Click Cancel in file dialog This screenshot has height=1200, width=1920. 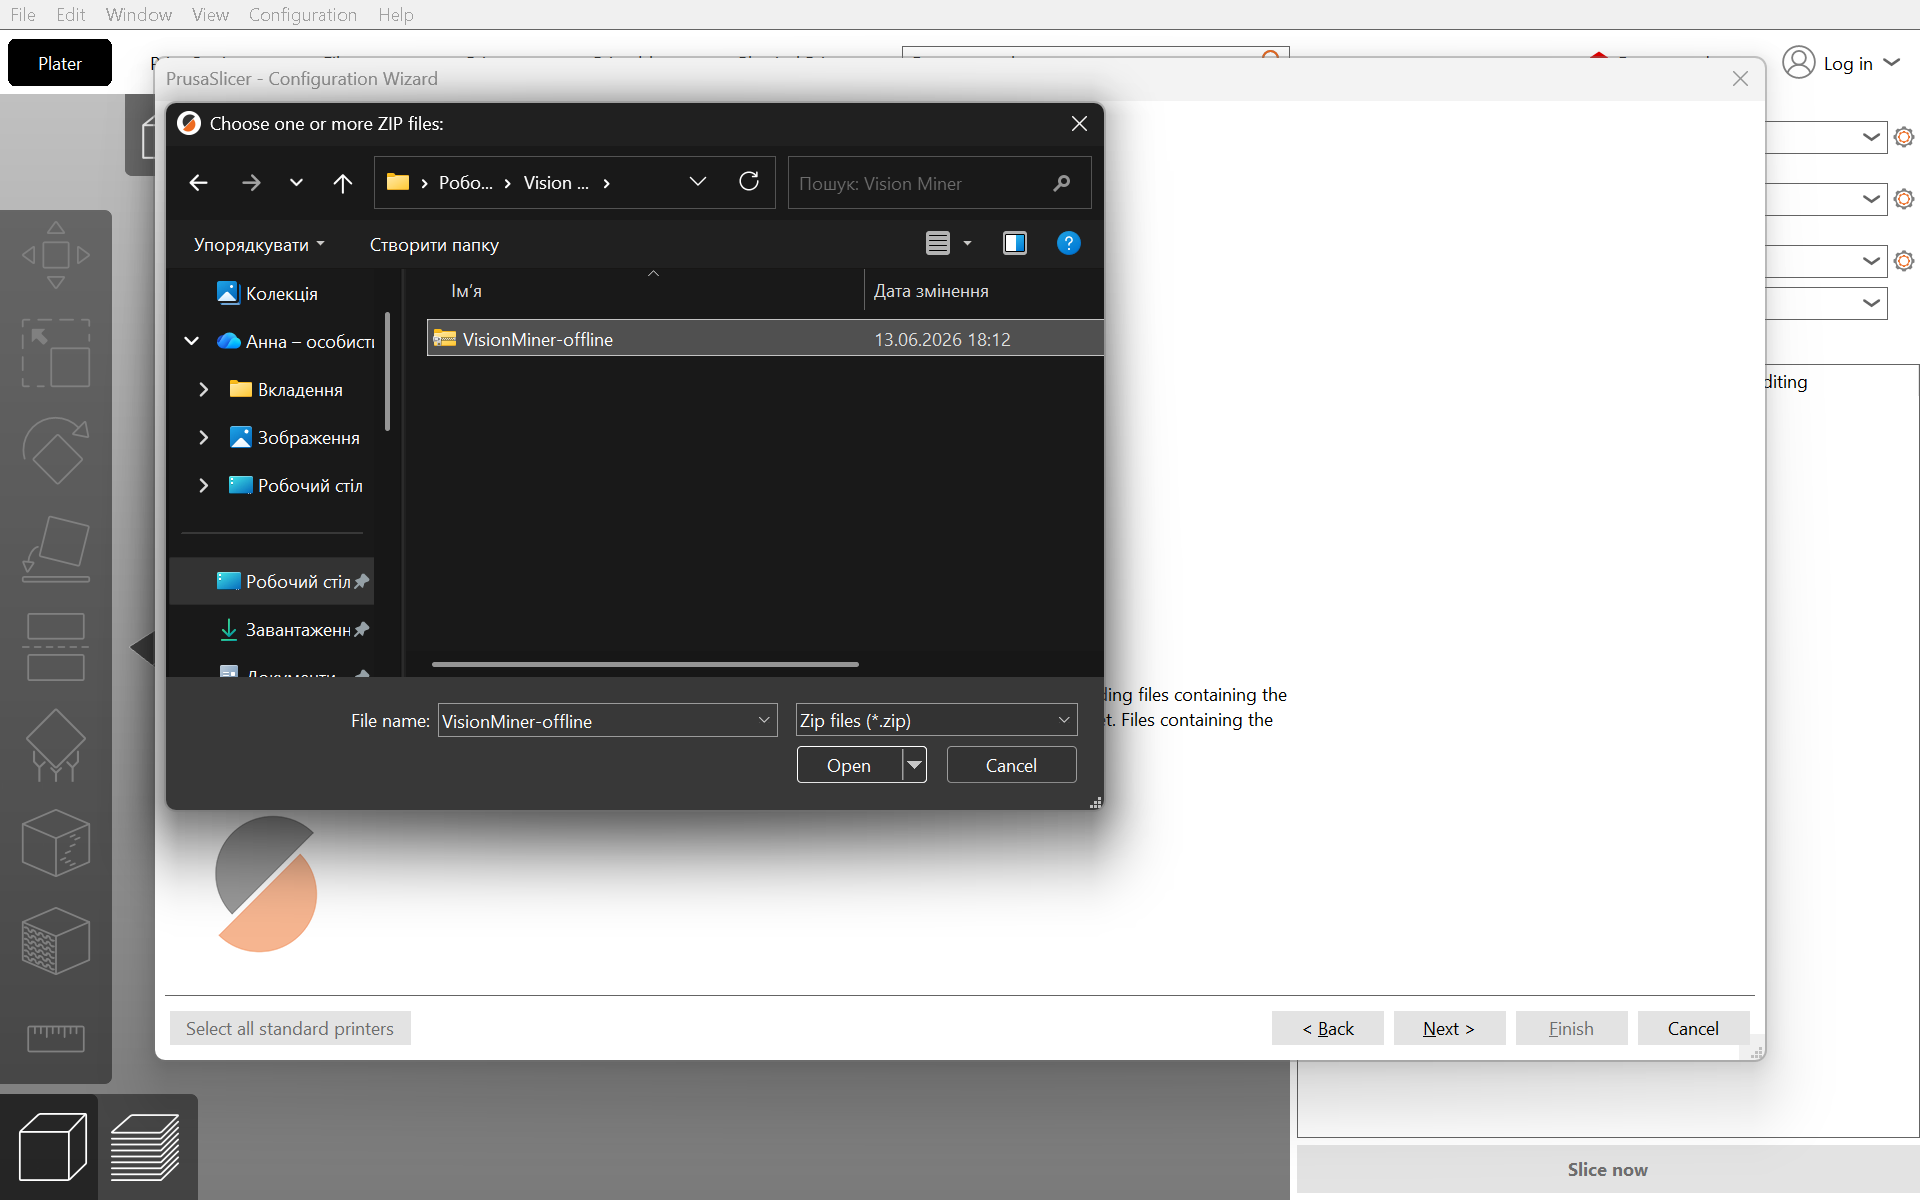(1011, 765)
